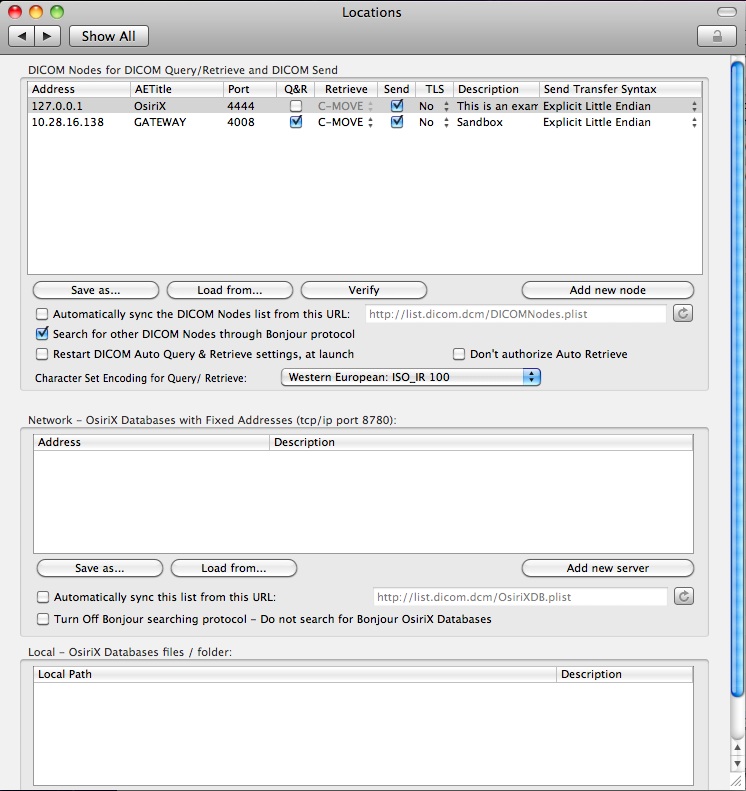Viewport: 746px width, 791px height.
Task: Click Show All in the toolbar
Action: [109, 36]
